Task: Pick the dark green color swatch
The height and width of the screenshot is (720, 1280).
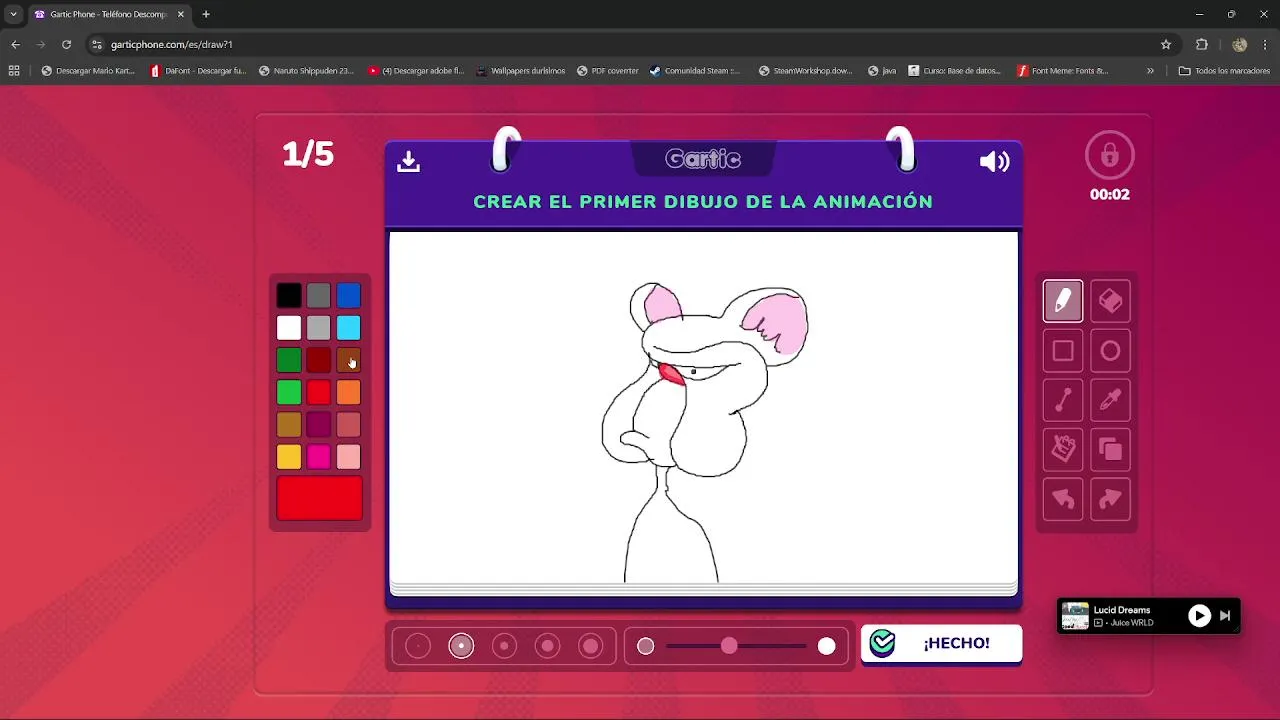Action: [289, 360]
